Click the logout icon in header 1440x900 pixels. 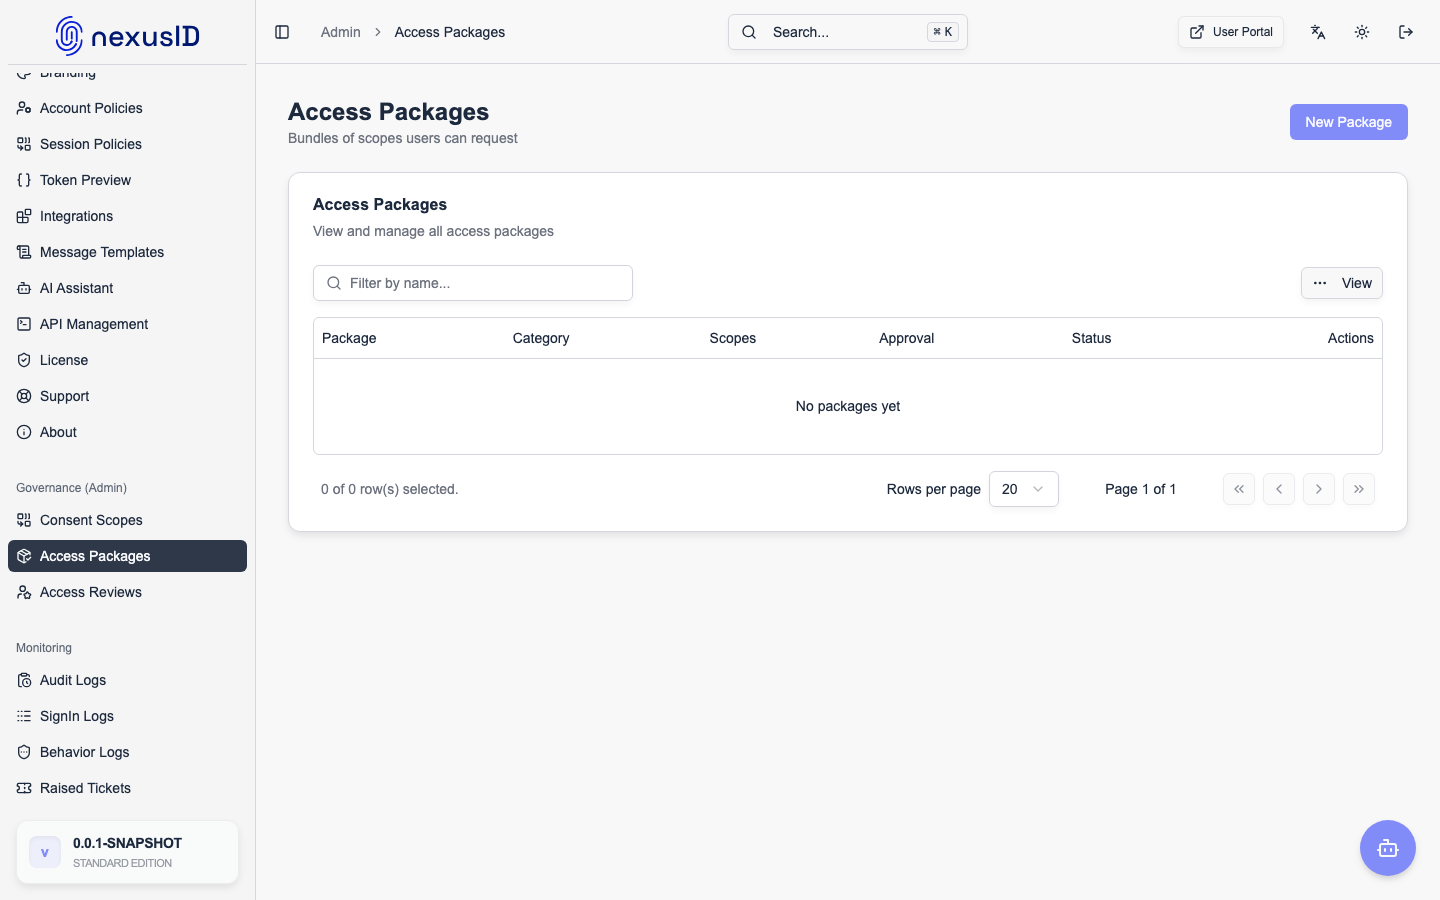(1406, 32)
